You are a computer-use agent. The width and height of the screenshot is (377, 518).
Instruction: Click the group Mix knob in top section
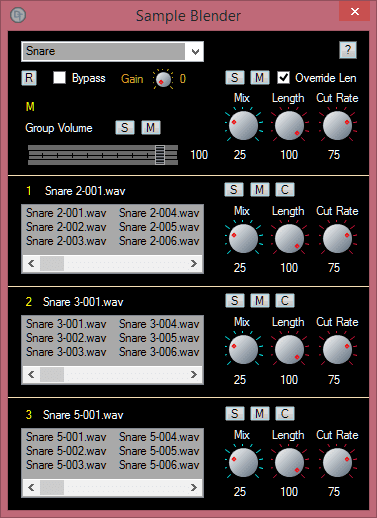[243, 125]
